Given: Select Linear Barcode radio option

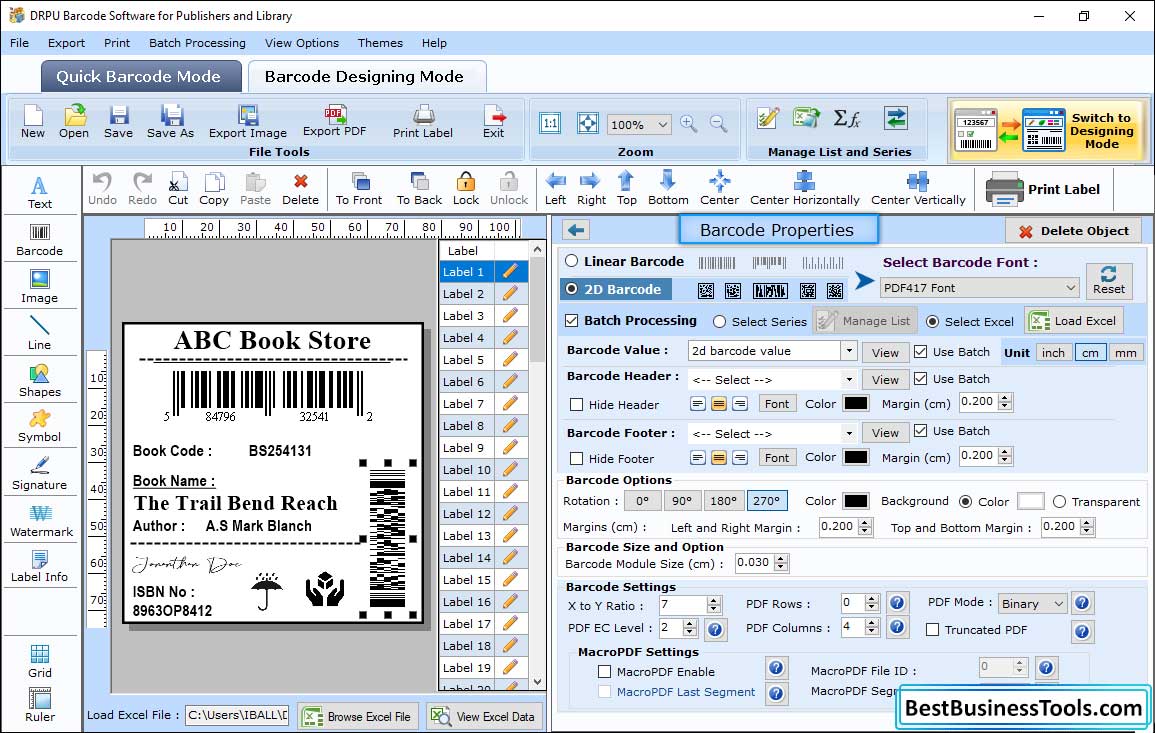Looking at the screenshot, I should 572,261.
